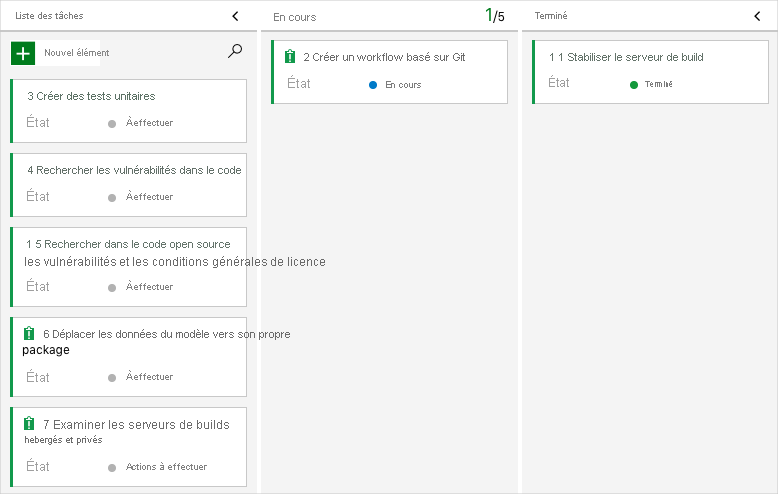Screen dimensions: 778x494
Task: Open state dropdown of task 4 card
Action: click(149, 197)
